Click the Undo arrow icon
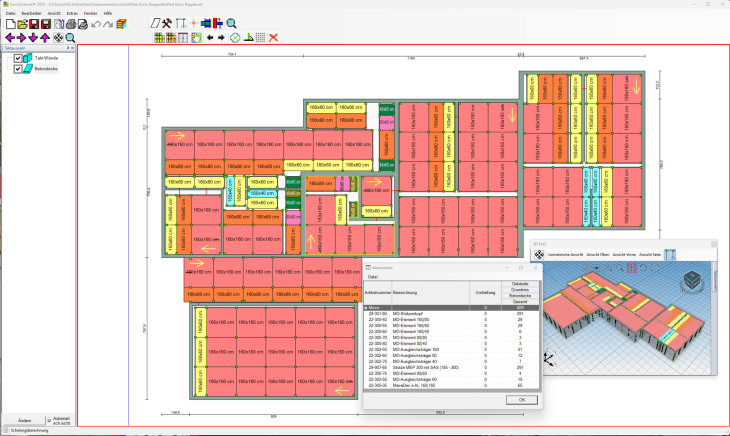Screen dimensions: 730x436 [96, 23]
